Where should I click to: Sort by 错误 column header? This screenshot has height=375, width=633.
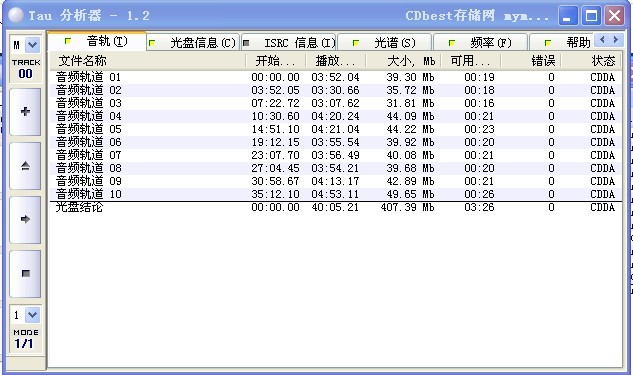click(x=531, y=61)
